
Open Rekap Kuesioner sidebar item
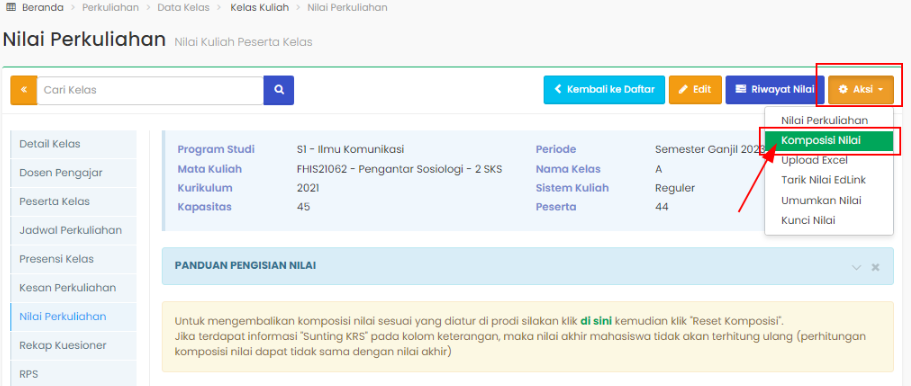click(x=73, y=345)
